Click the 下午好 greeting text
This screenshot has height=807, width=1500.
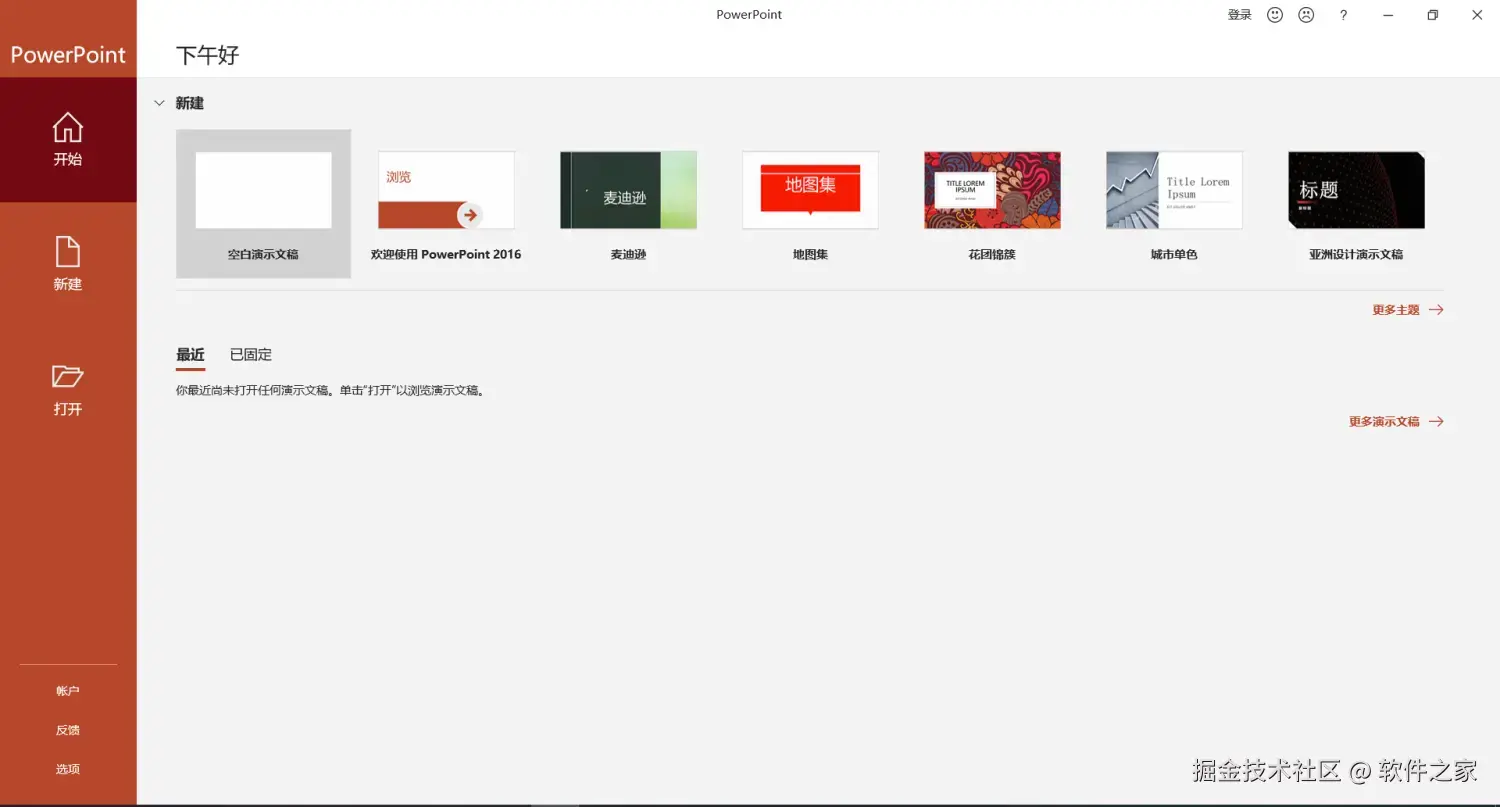point(208,55)
